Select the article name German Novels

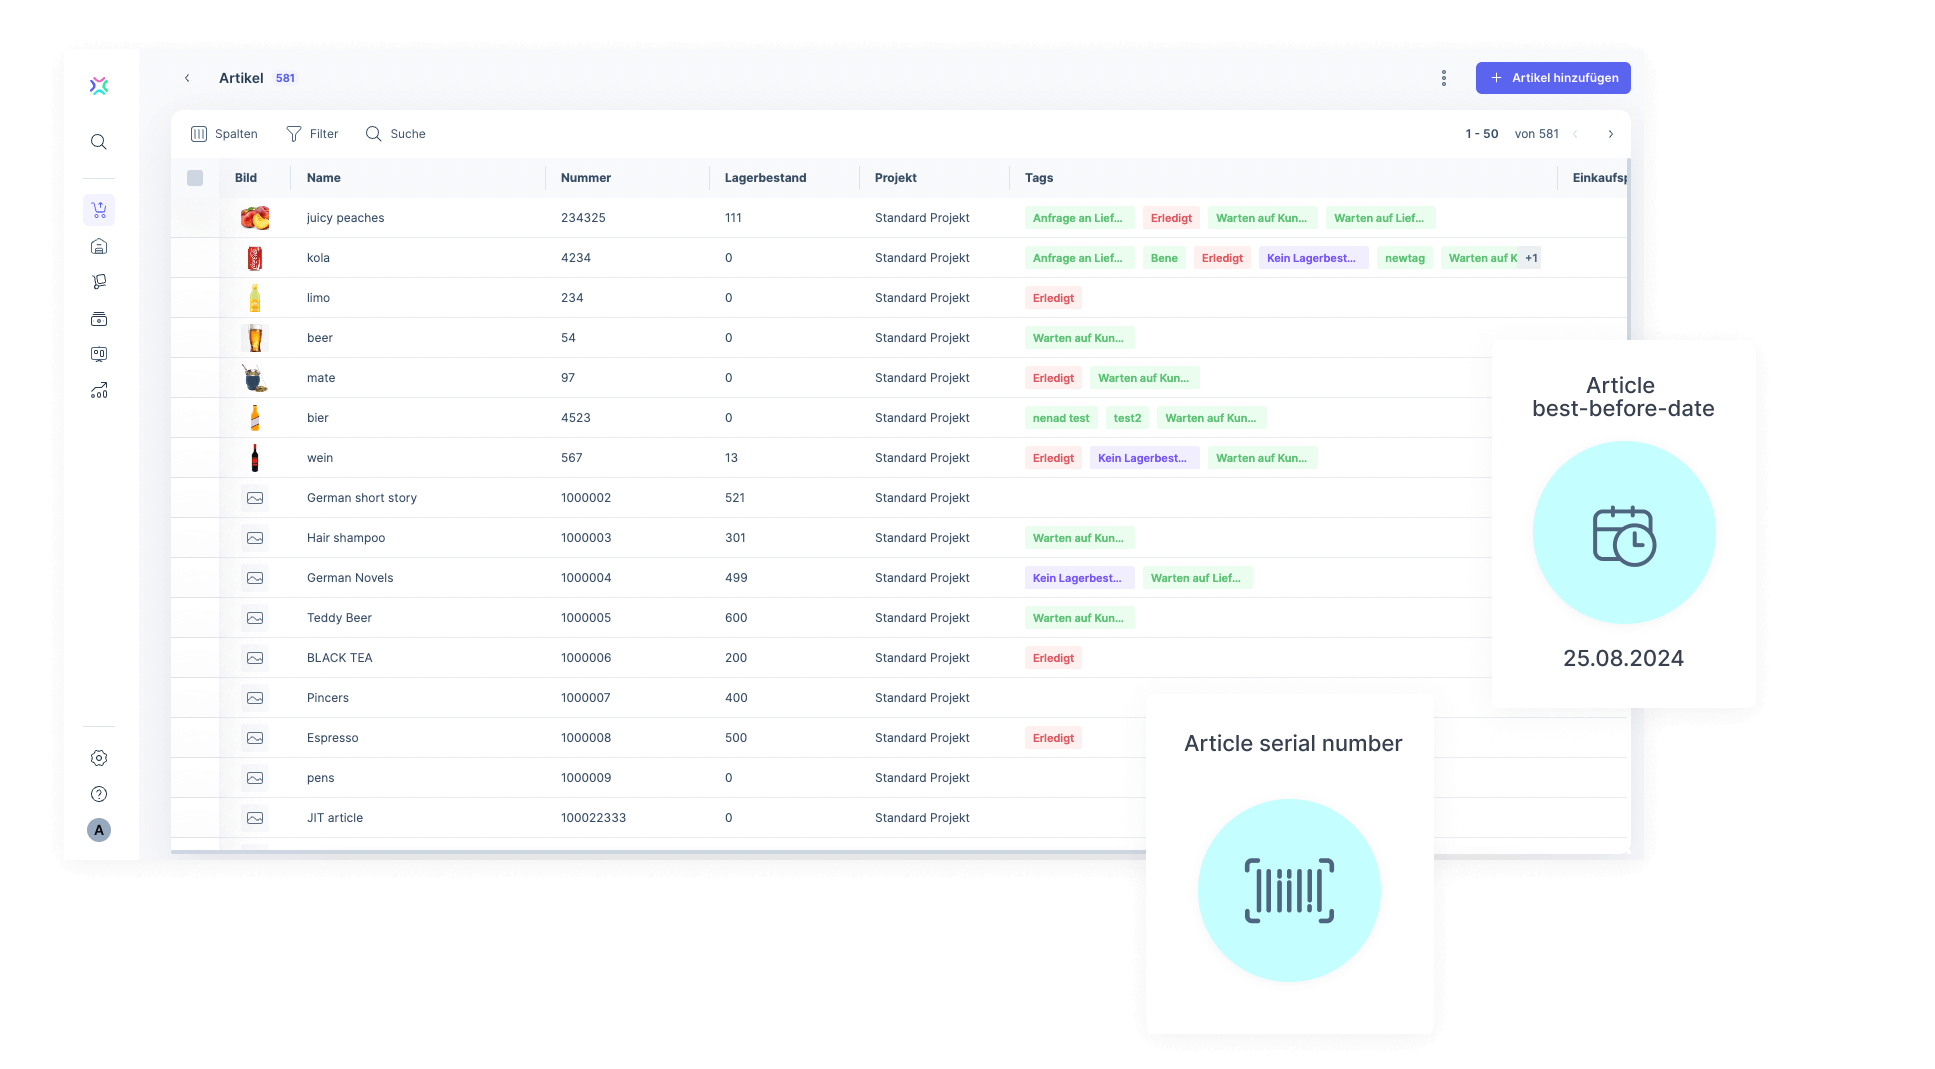click(x=350, y=578)
